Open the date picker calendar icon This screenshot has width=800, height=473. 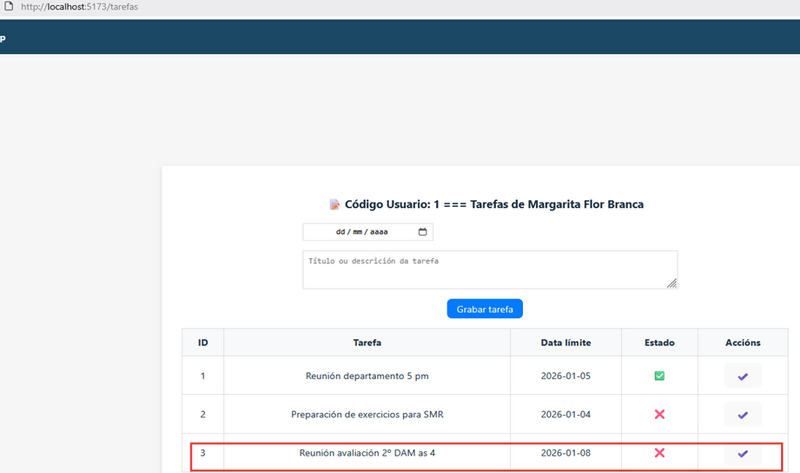[422, 232]
